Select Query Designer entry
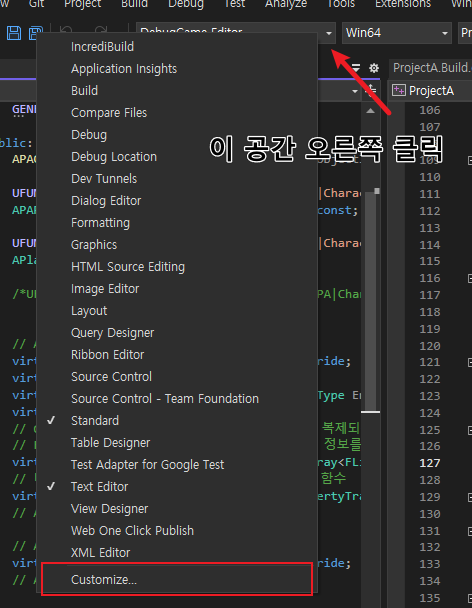 pos(177,333)
